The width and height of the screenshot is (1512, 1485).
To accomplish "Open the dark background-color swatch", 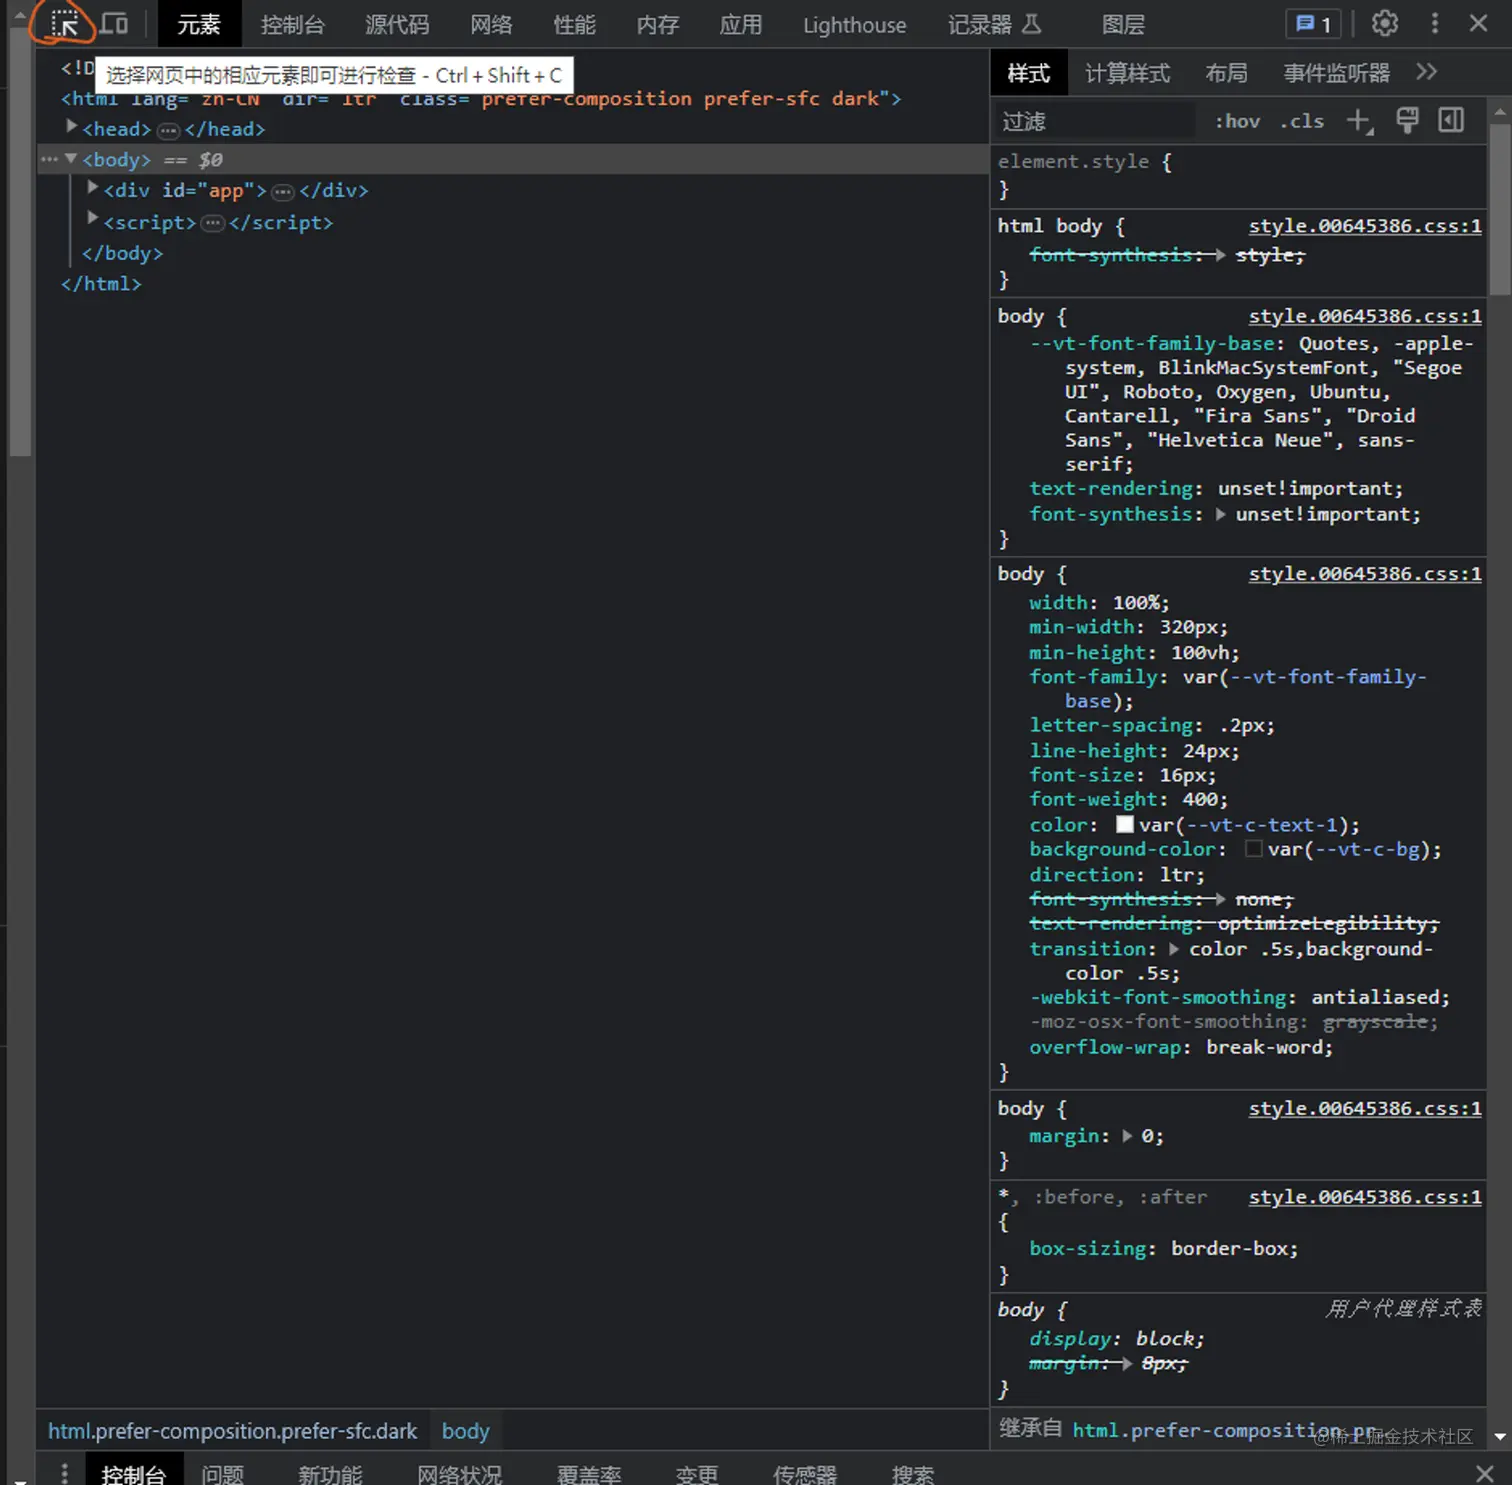I will [1254, 849].
